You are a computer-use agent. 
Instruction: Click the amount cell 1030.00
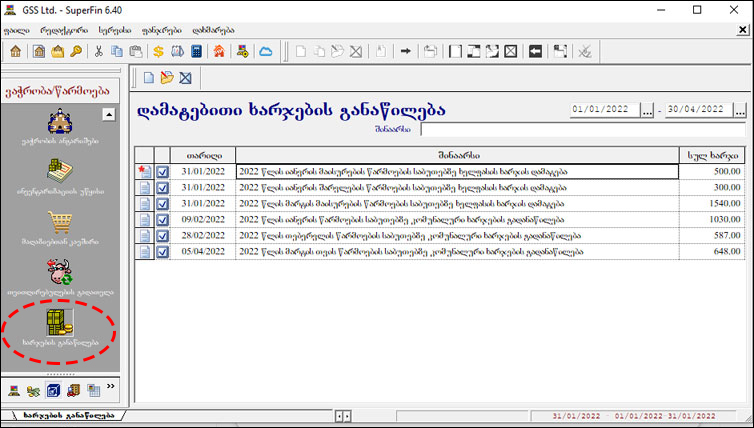712,220
